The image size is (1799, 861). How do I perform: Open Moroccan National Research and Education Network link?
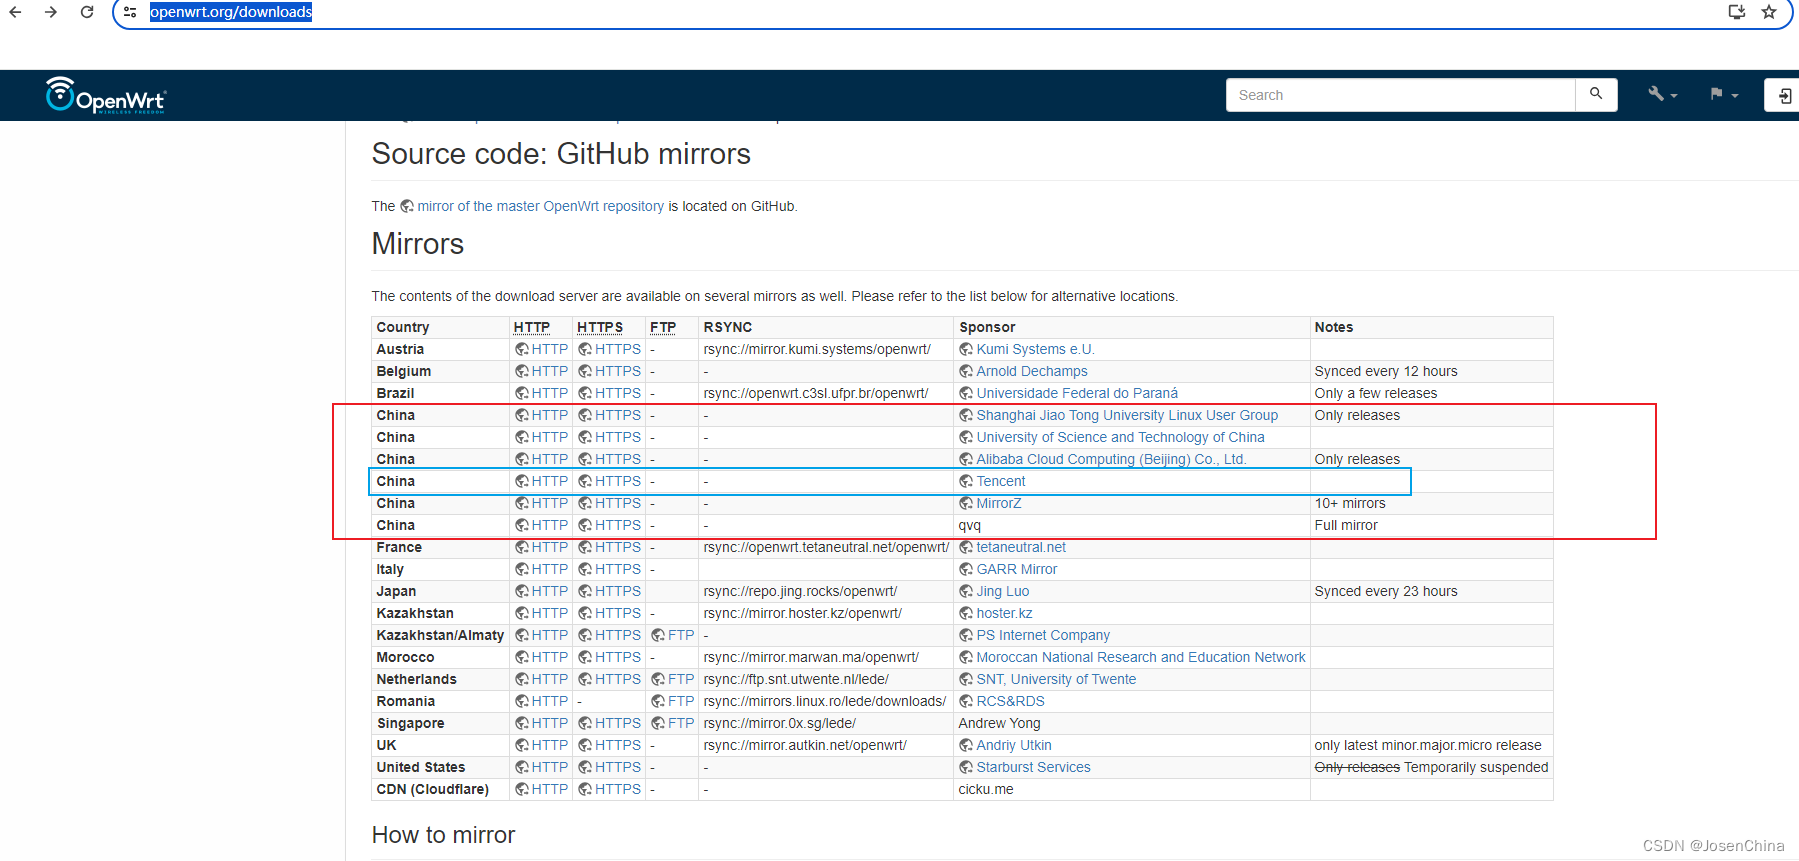click(1141, 657)
